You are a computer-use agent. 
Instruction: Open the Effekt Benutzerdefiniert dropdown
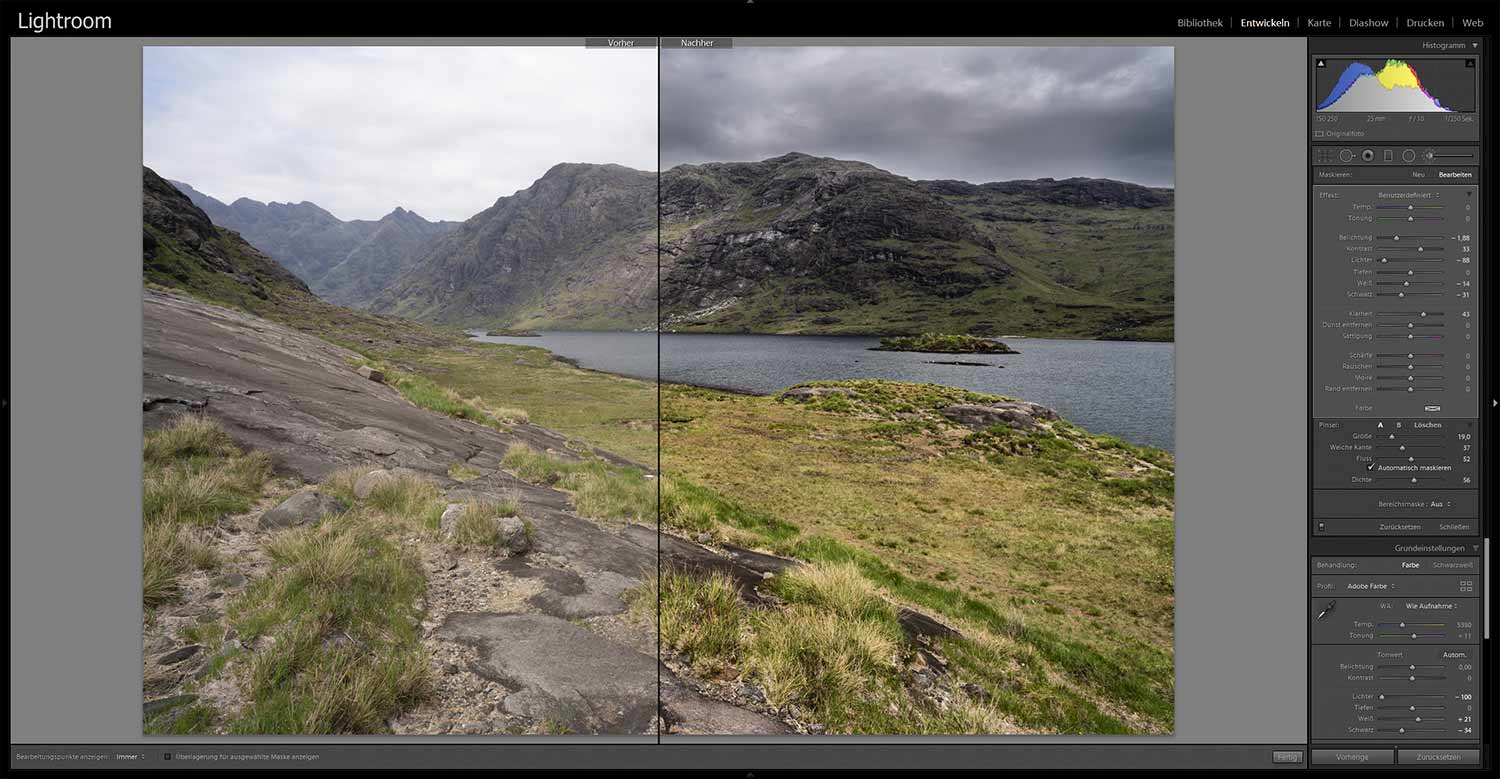point(1410,195)
